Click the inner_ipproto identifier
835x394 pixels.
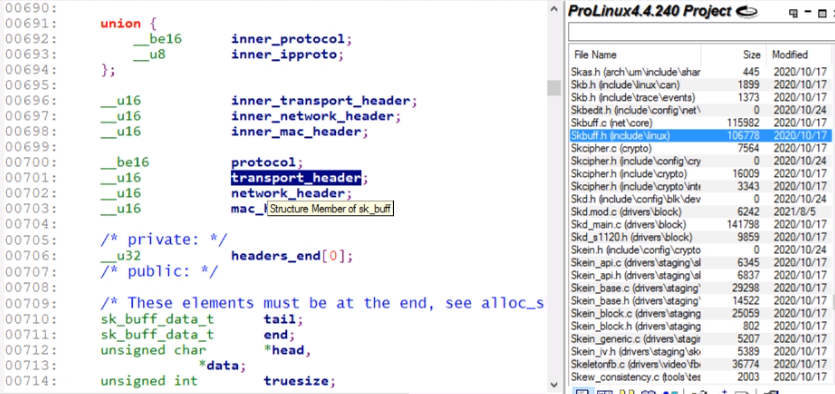click(x=284, y=54)
